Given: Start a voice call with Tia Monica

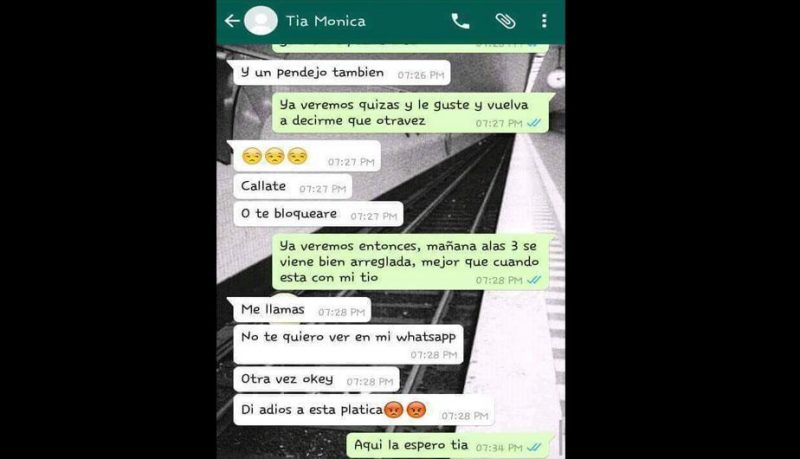Looking at the screenshot, I should 460,21.
